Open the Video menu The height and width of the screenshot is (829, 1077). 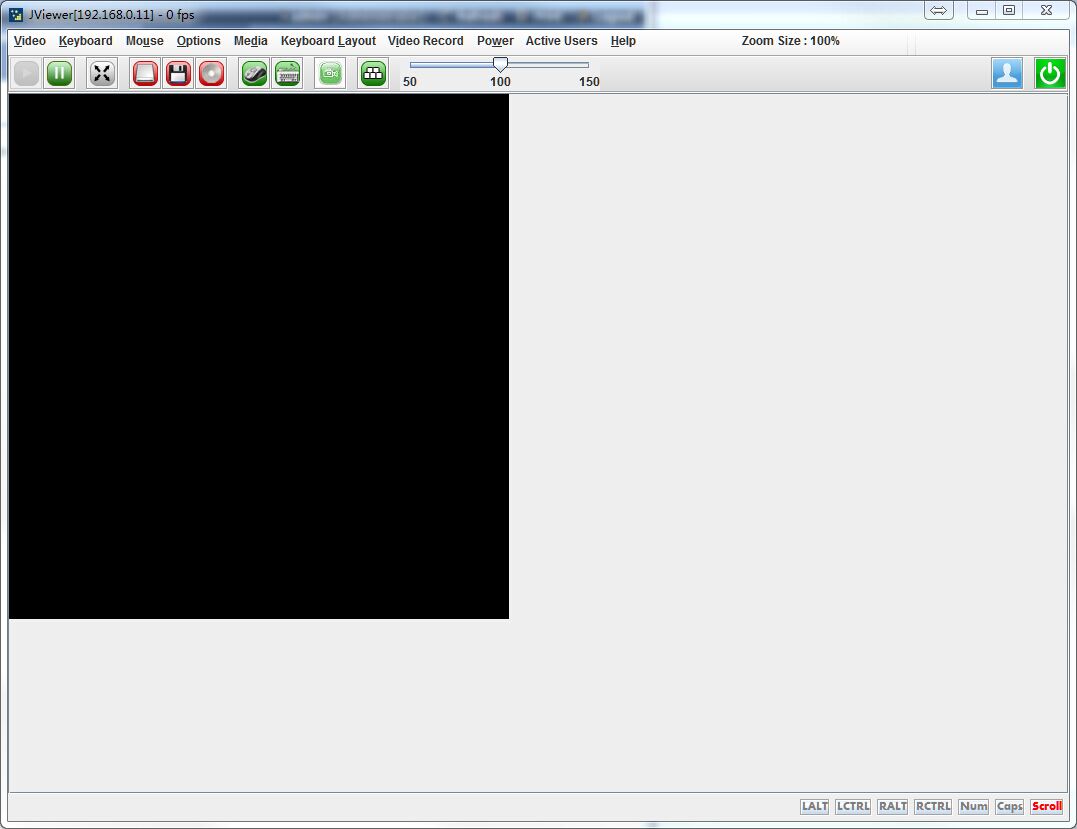pyautogui.click(x=30, y=41)
